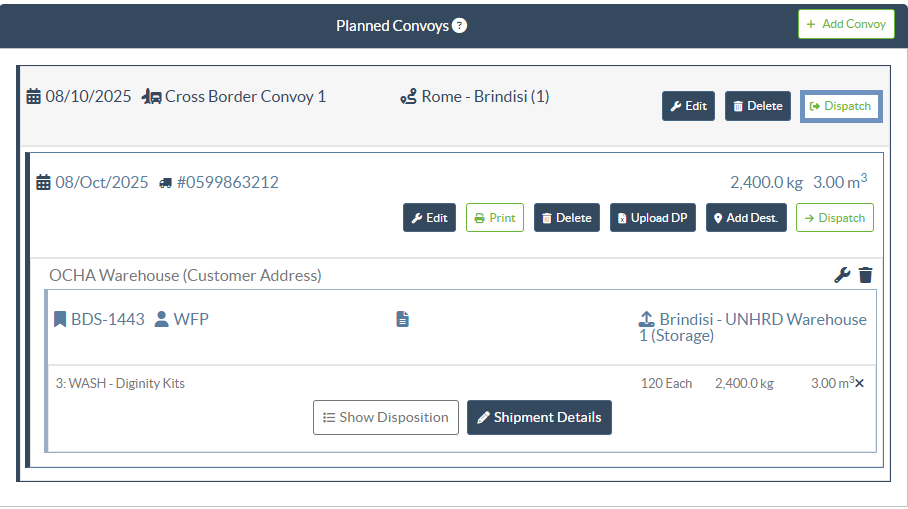The width and height of the screenshot is (908, 509).
Task: Click the wrench icon for OCHA Warehouse
Action: 842,275
